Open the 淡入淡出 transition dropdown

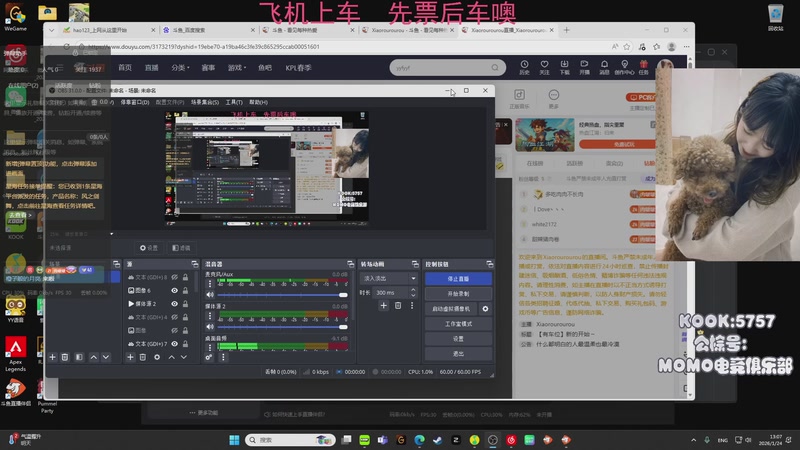389,279
